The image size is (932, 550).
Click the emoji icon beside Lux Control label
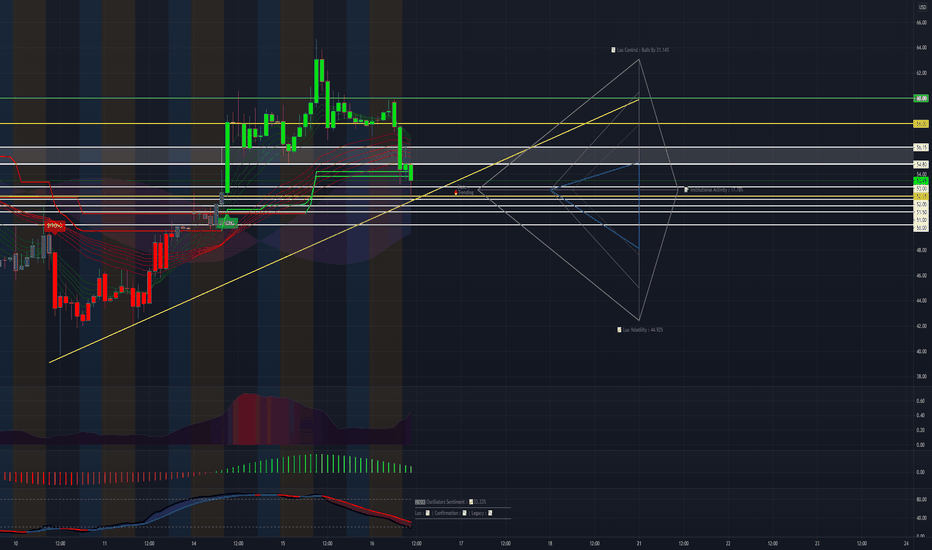tap(613, 50)
